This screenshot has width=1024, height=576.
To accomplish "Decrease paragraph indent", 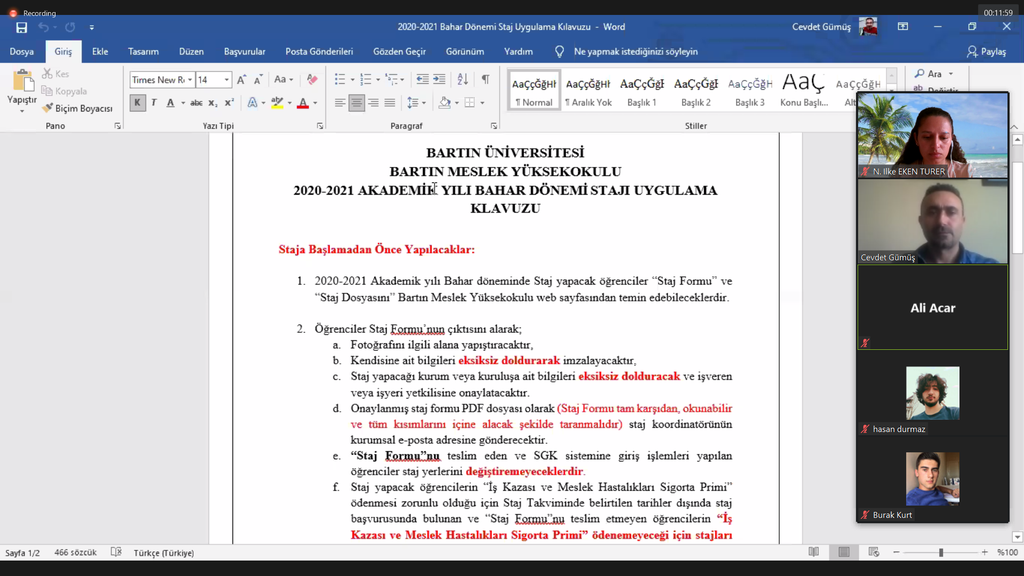I will 423,80.
